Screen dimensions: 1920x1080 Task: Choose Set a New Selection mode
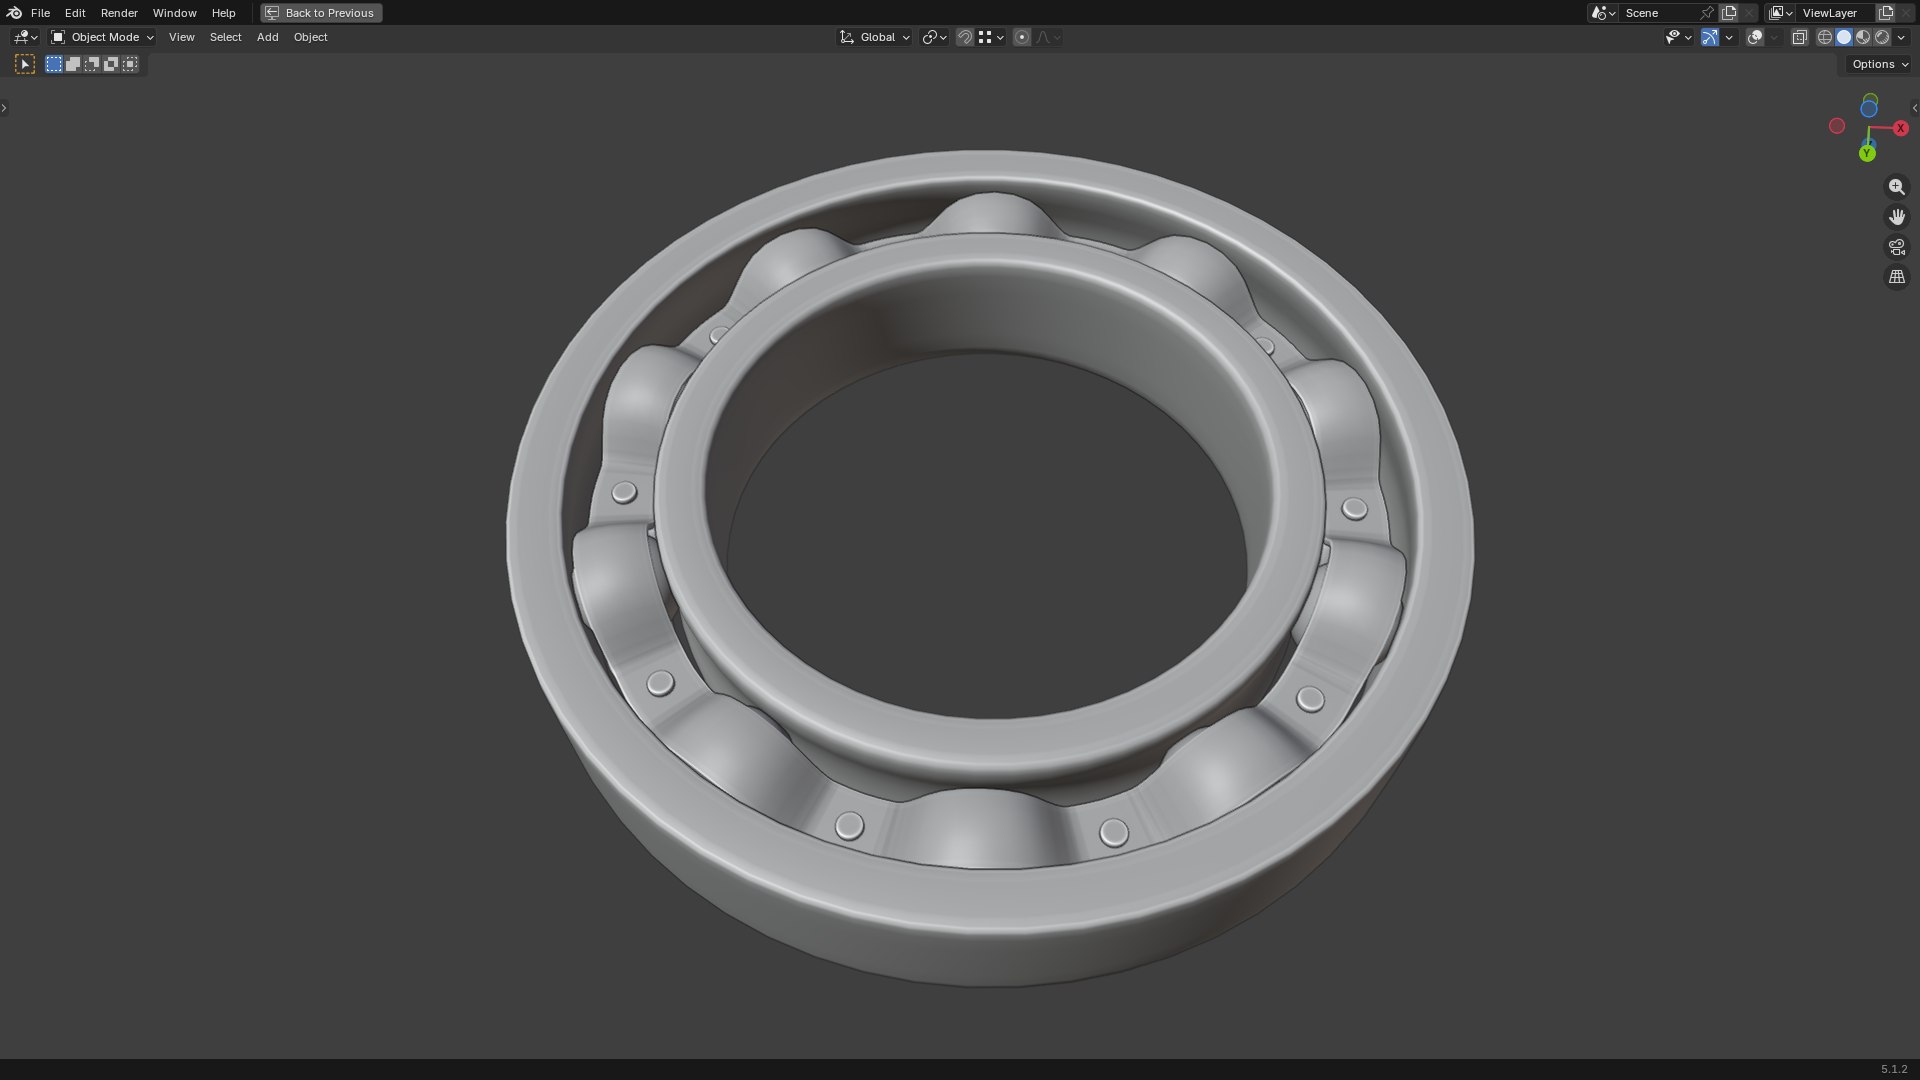[54, 64]
